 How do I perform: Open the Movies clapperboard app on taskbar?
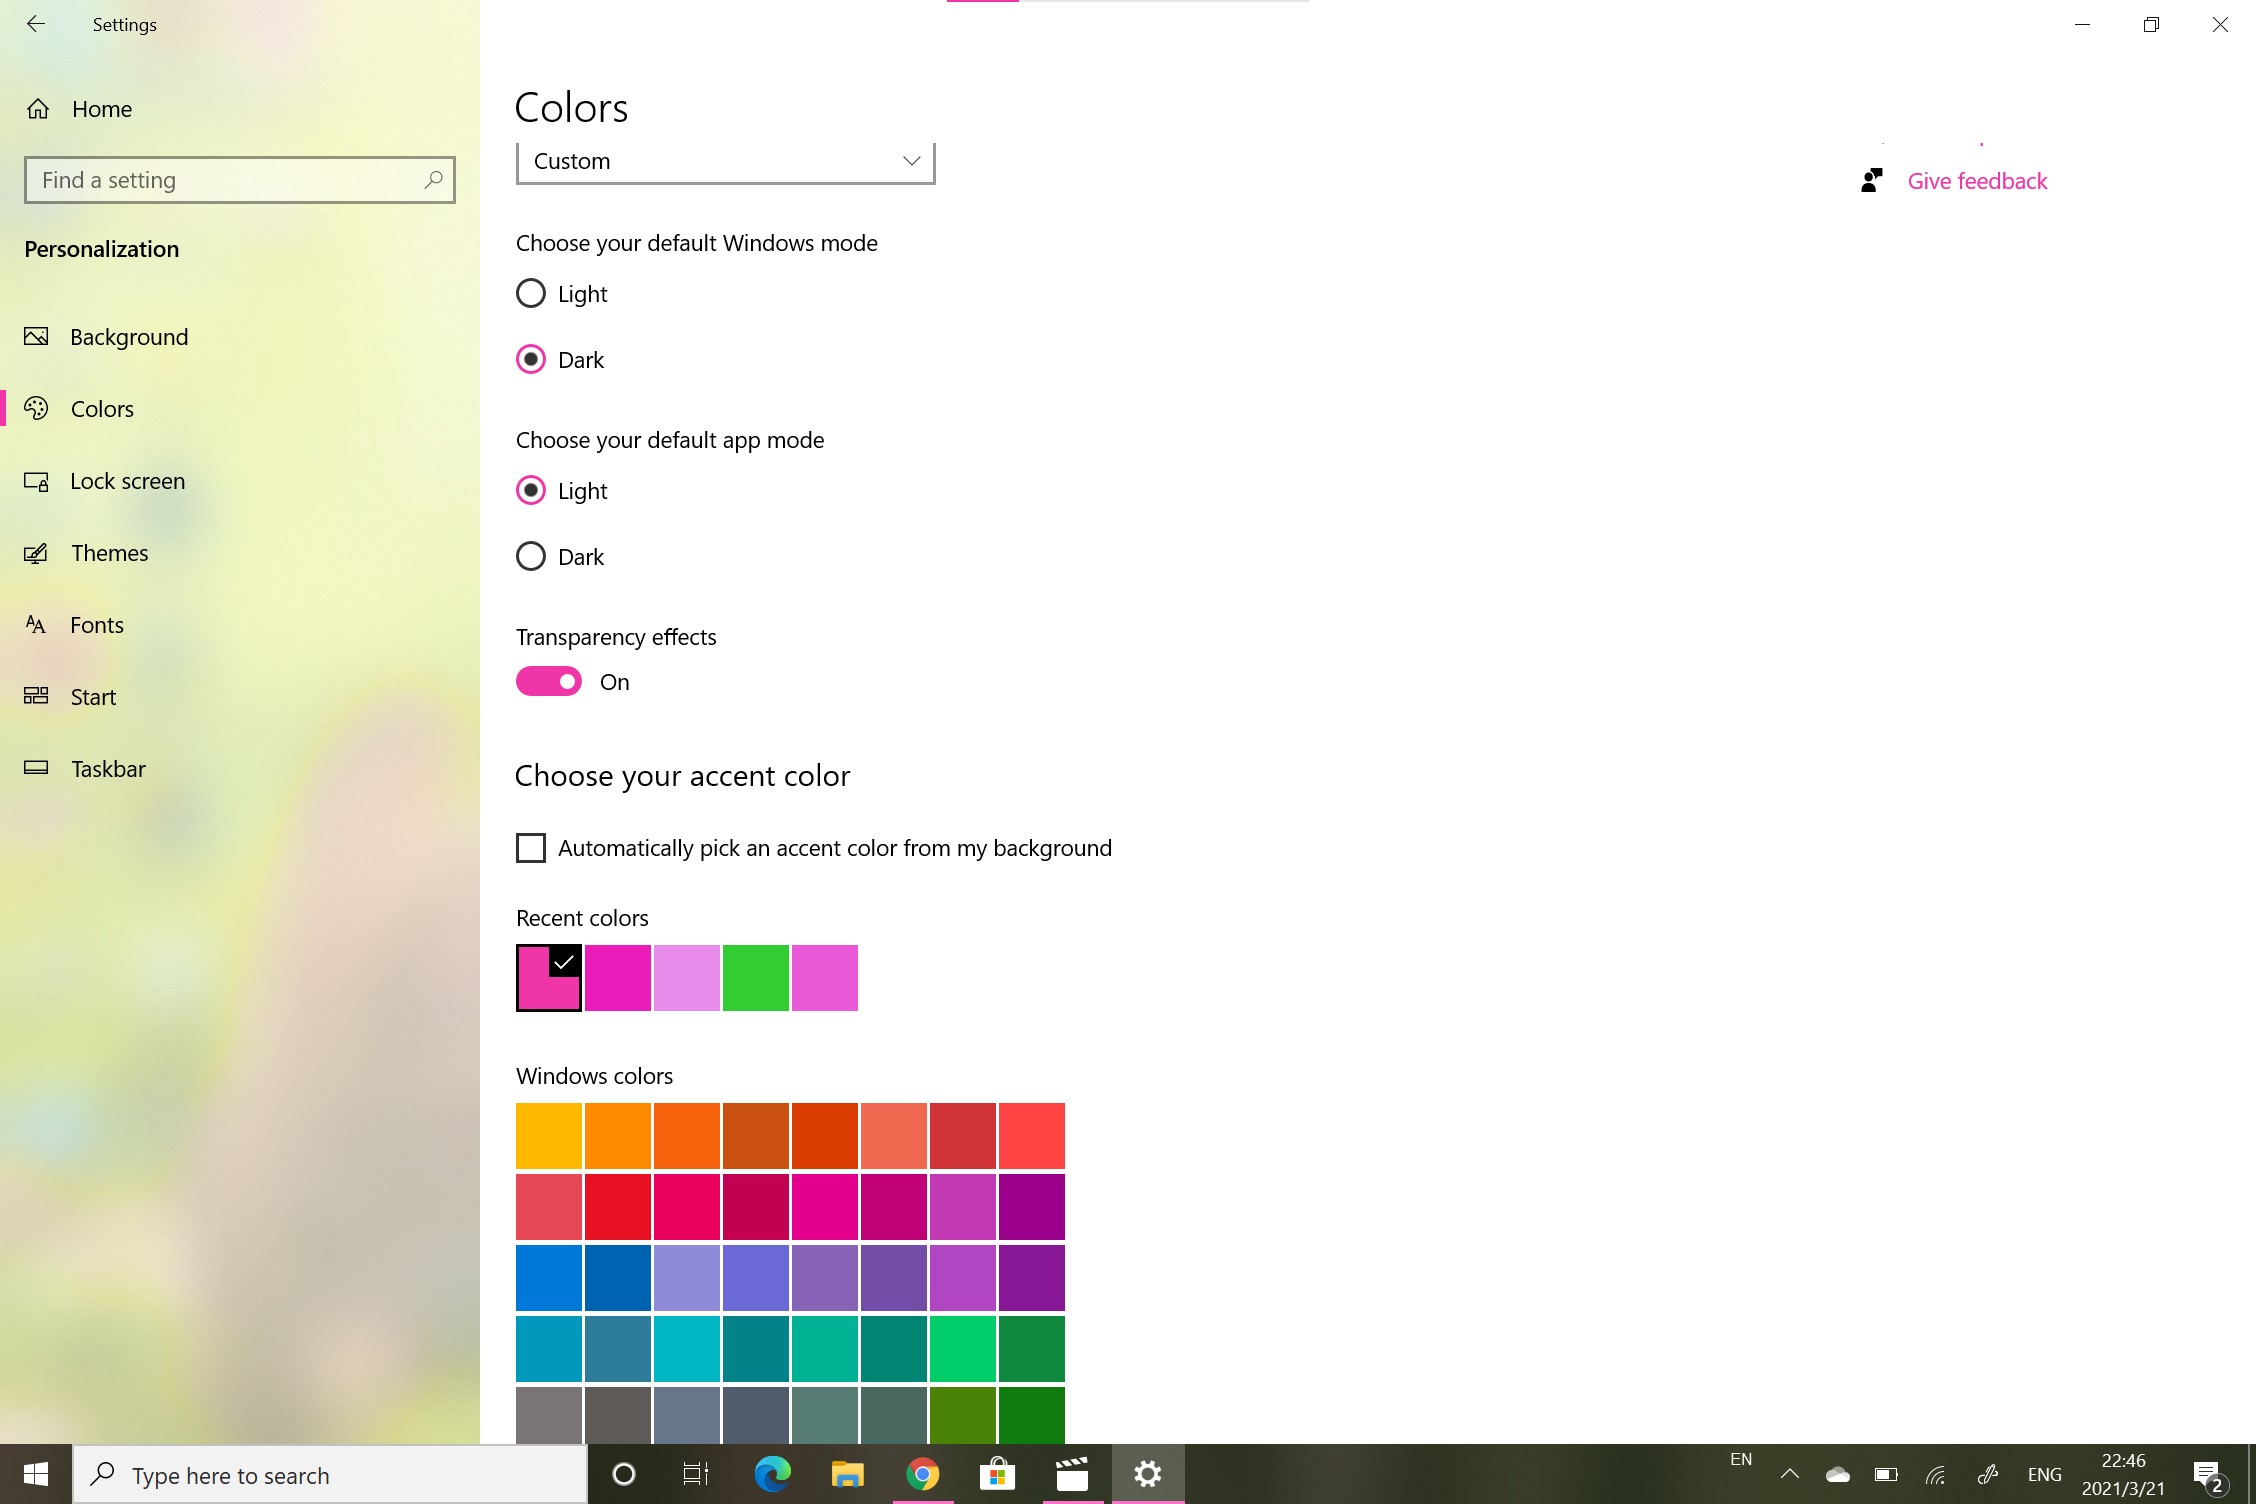coord(1072,1474)
